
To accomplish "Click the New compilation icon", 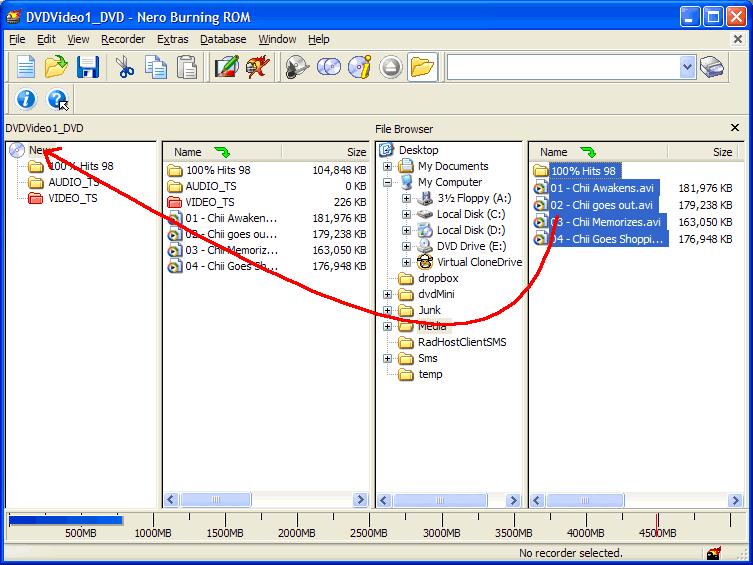I will (x=25, y=67).
